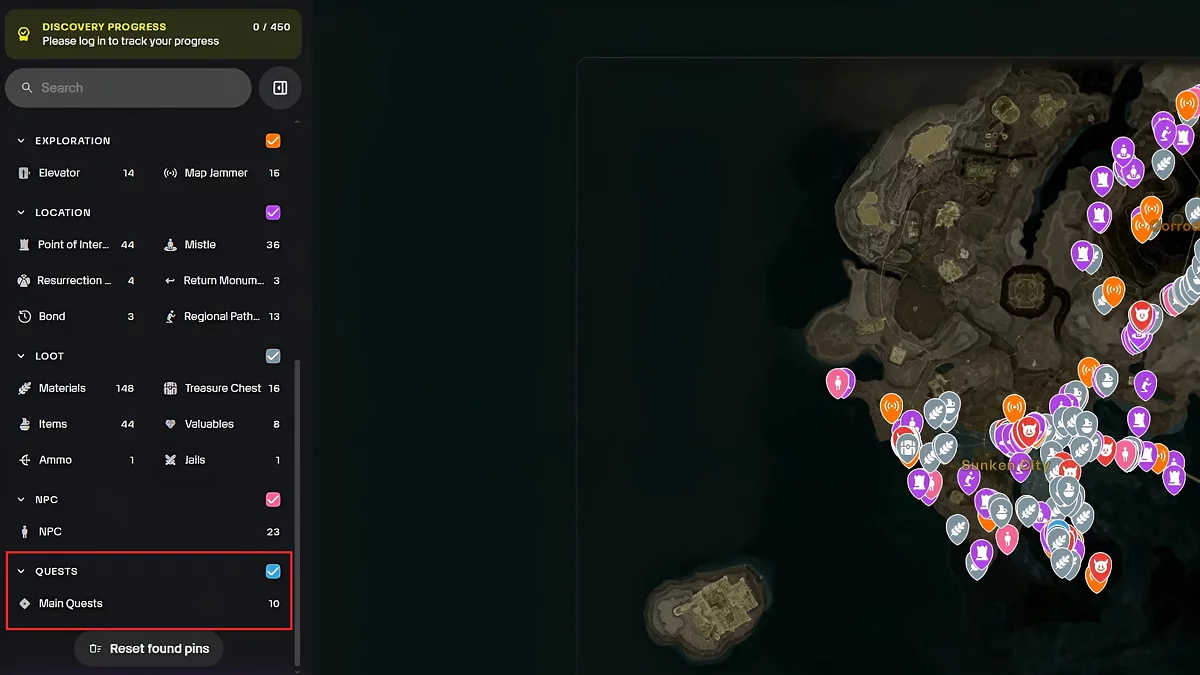
Task: Uncheck the blue Quests checkbox
Action: coord(273,572)
